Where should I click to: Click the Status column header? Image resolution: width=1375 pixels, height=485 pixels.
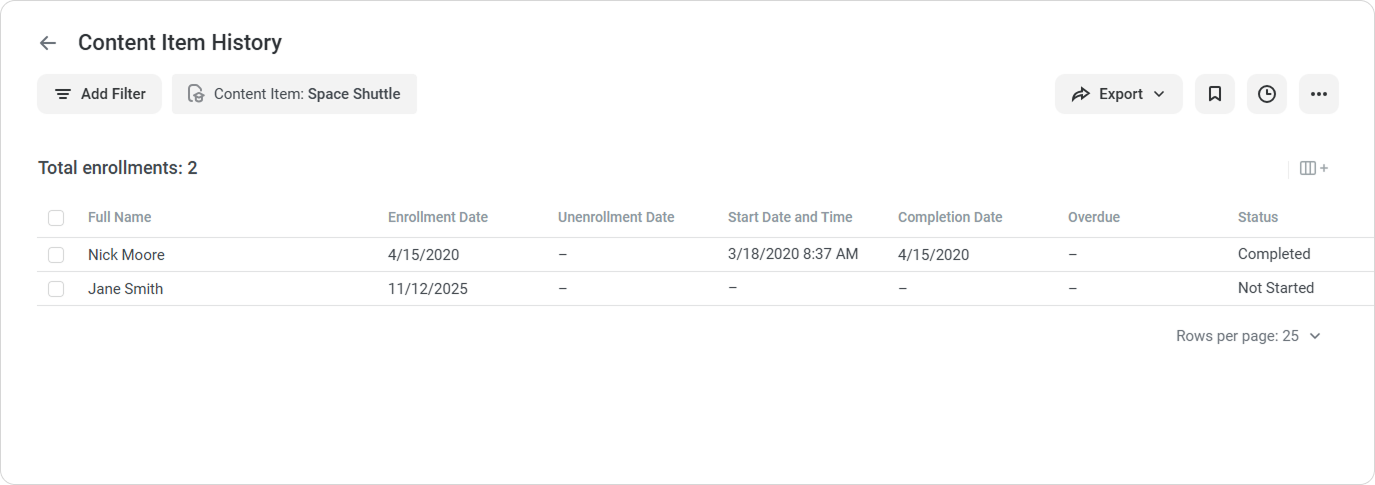coord(1257,217)
